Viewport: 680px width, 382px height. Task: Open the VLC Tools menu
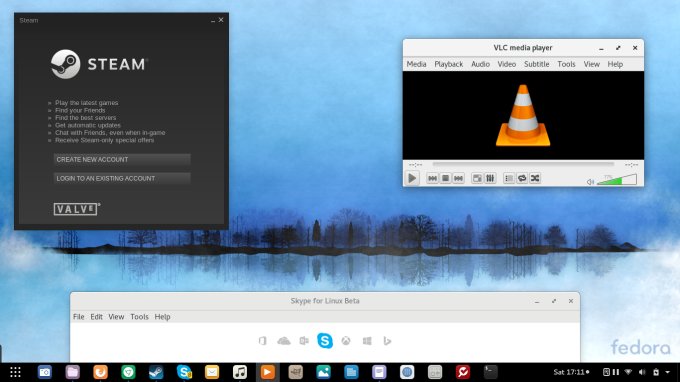[x=566, y=64]
